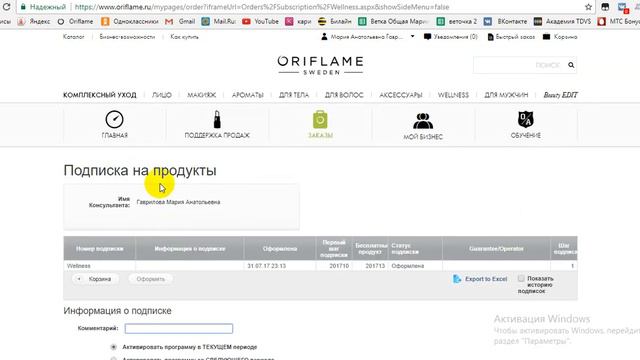Enable Показать историю подписок checkbox
This screenshot has width=640, height=360.
521,278
